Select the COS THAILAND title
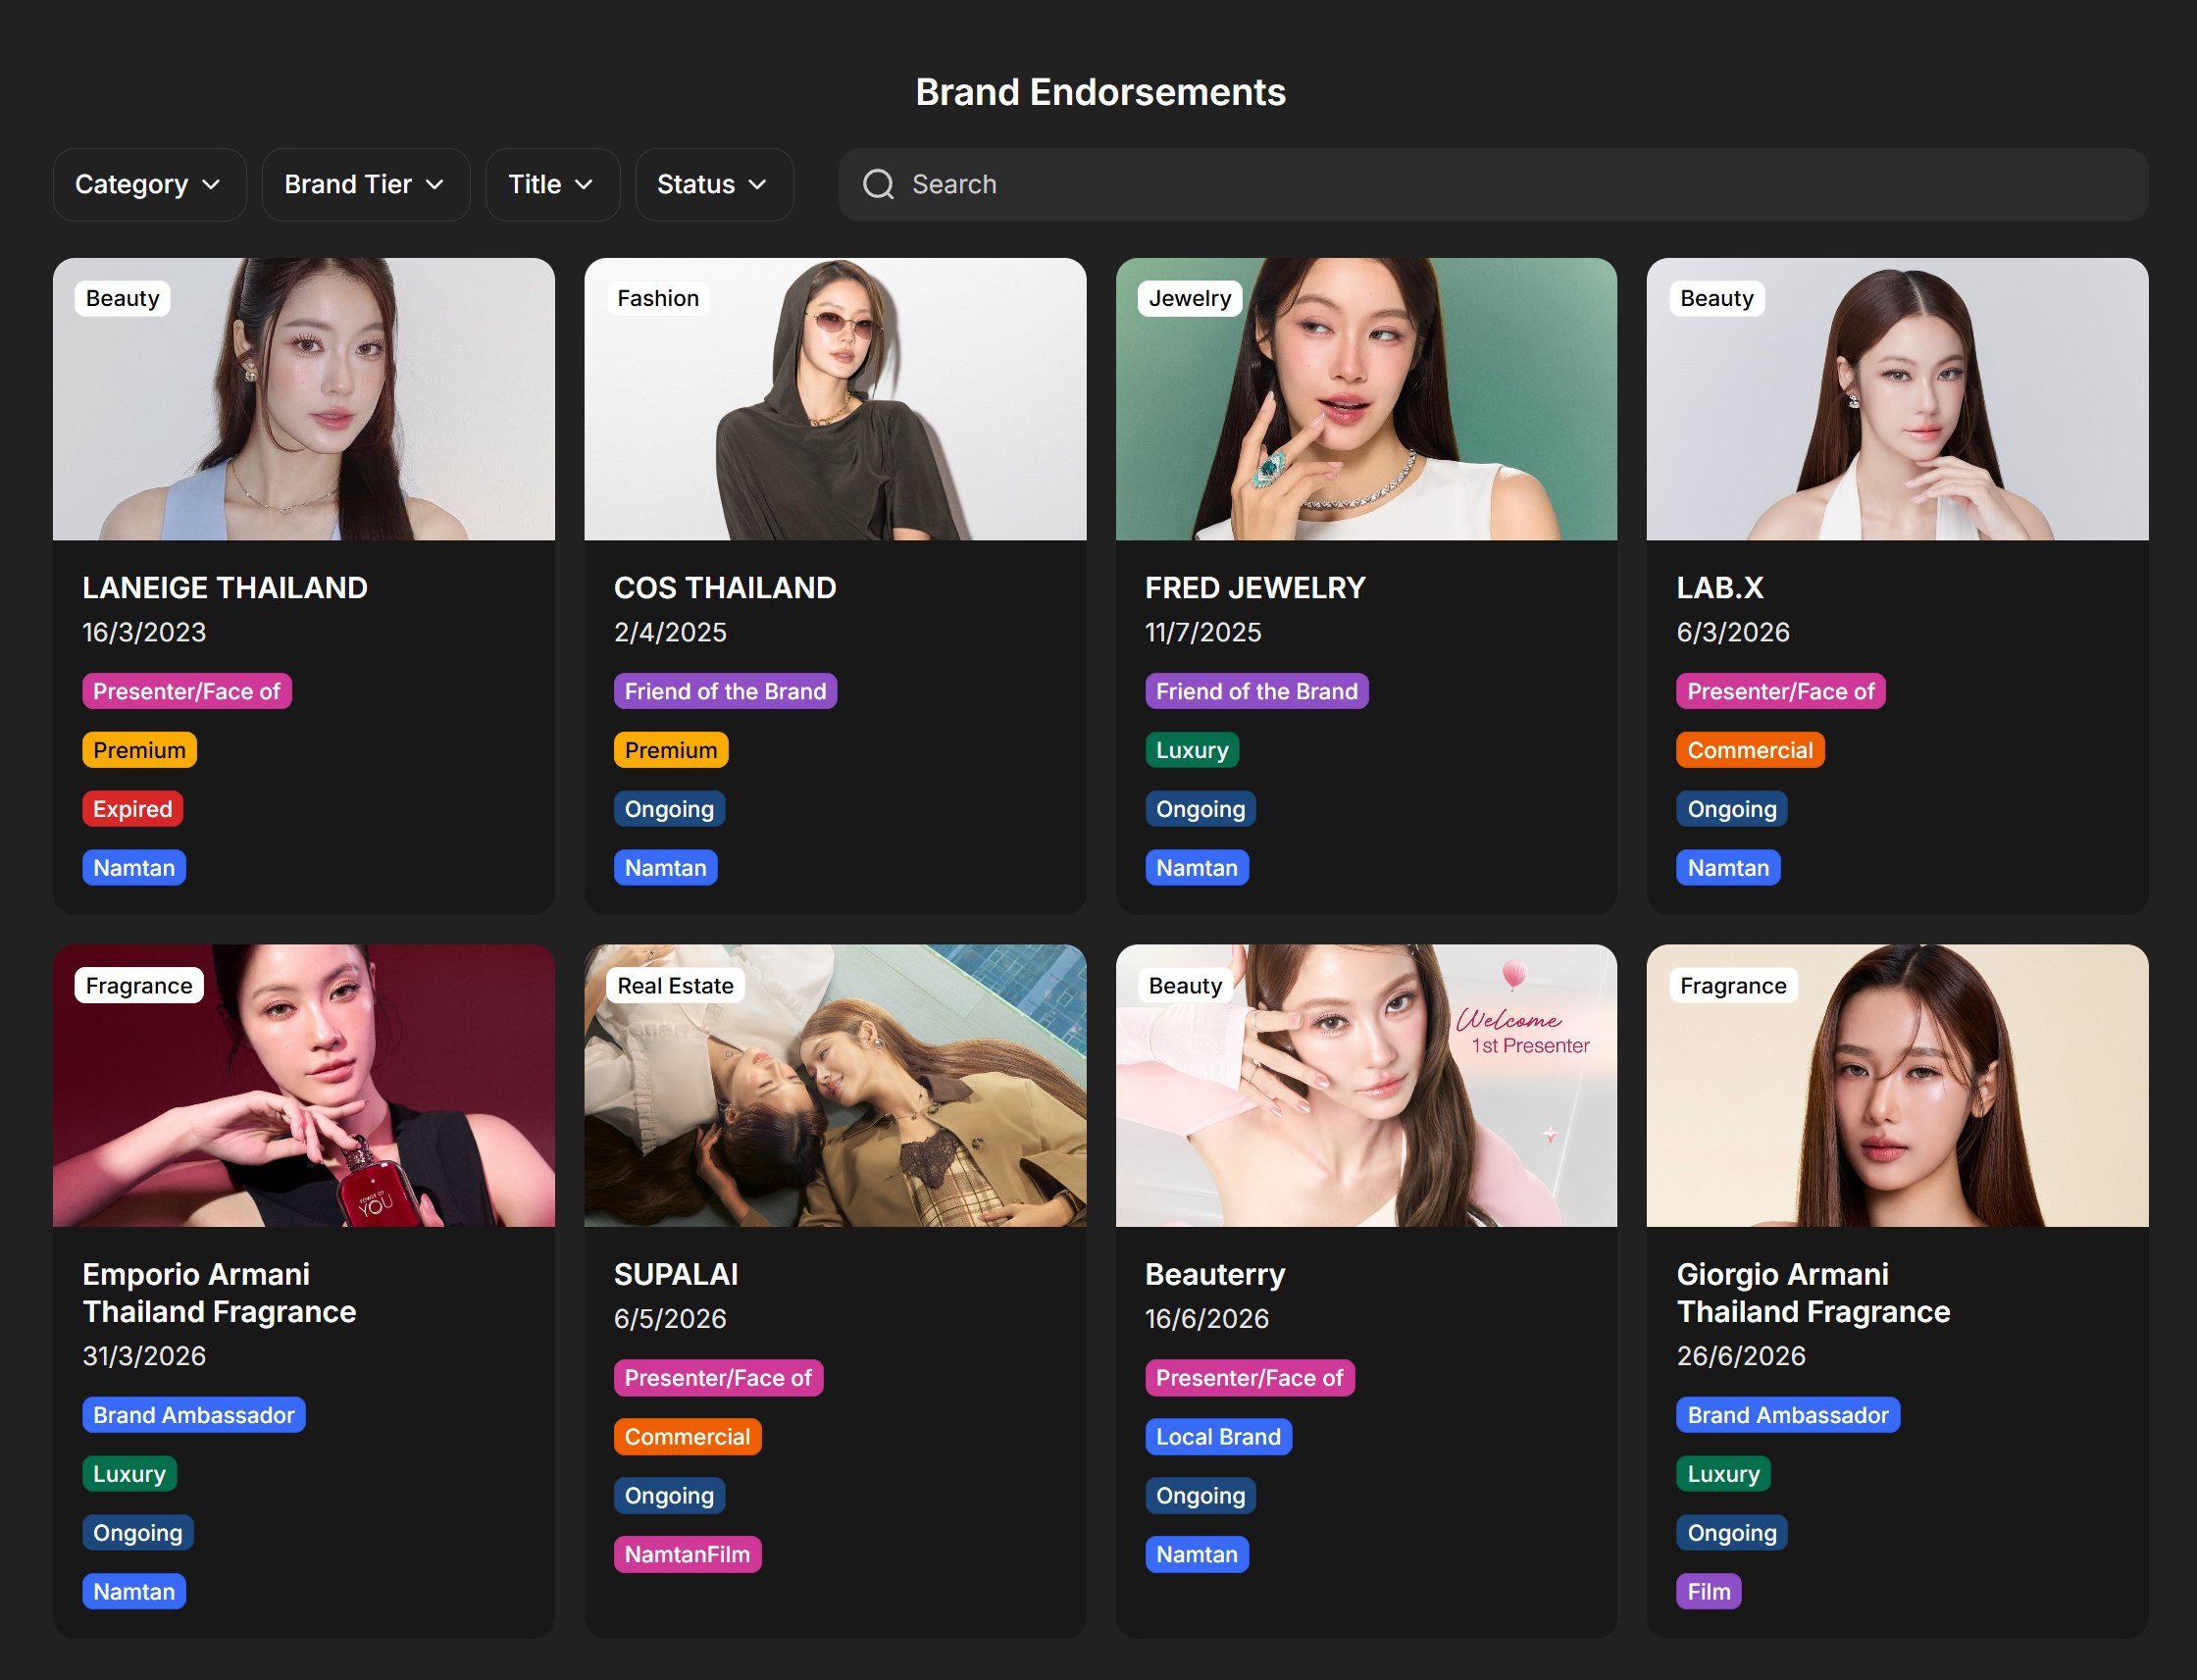This screenshot has height=1680, width=2197. click(725, 588)
